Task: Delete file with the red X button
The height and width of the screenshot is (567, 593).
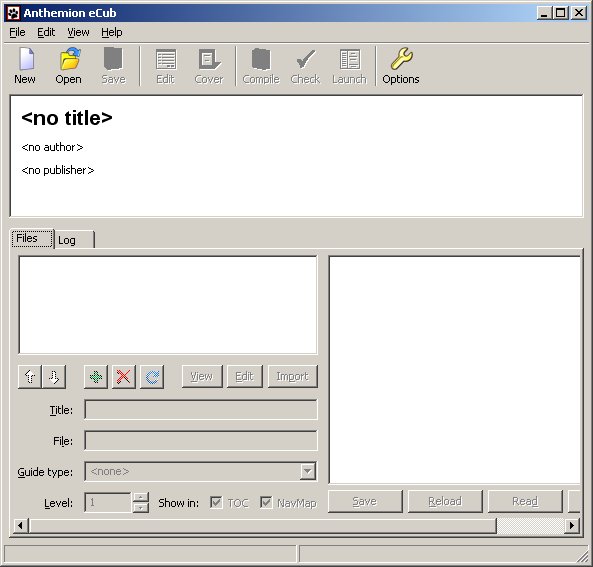Action: pyautogui.click(x=124, y=377)
